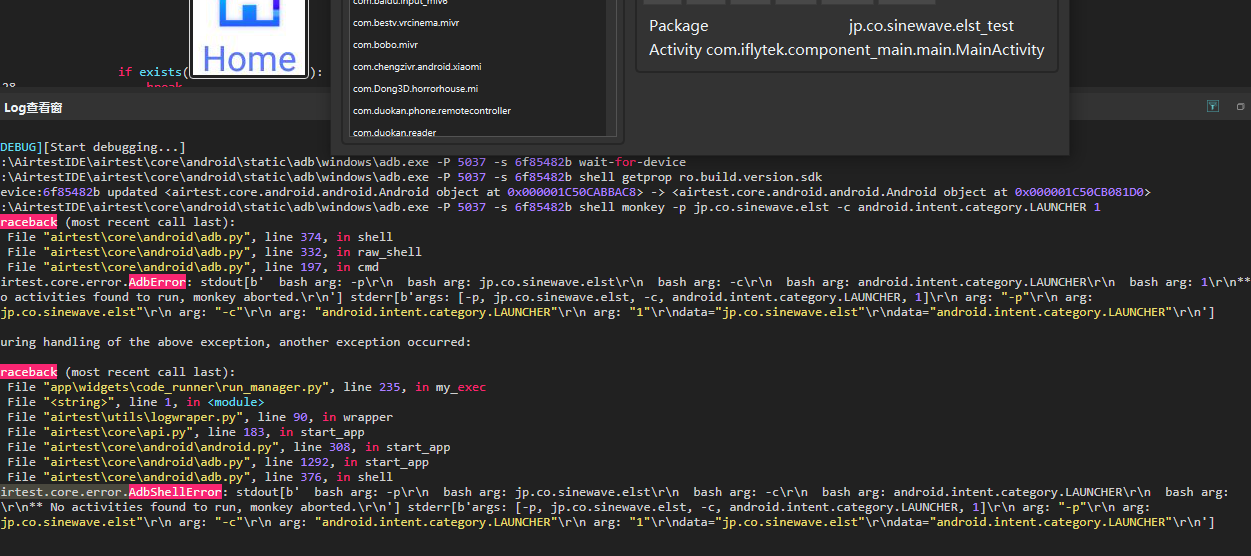Click the adb.py line 197 cmd entry
The image size is (1251, 556).
pos(193,267)
